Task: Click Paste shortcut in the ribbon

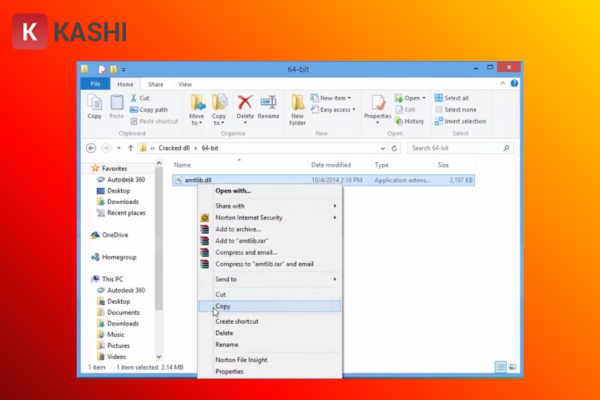Action: [154, 121]
